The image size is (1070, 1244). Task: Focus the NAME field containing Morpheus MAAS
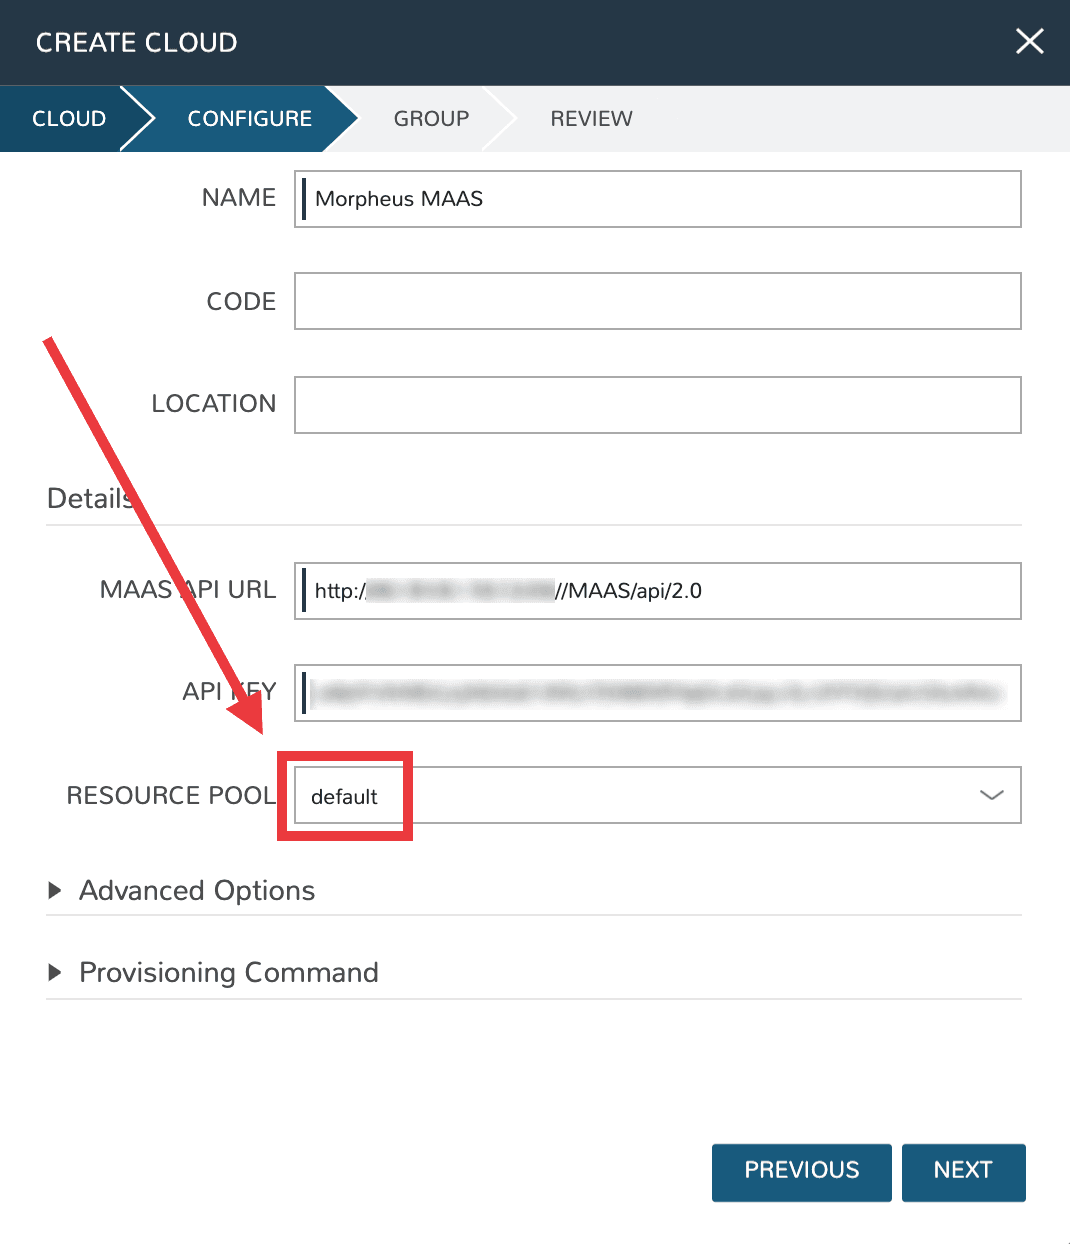657,199
